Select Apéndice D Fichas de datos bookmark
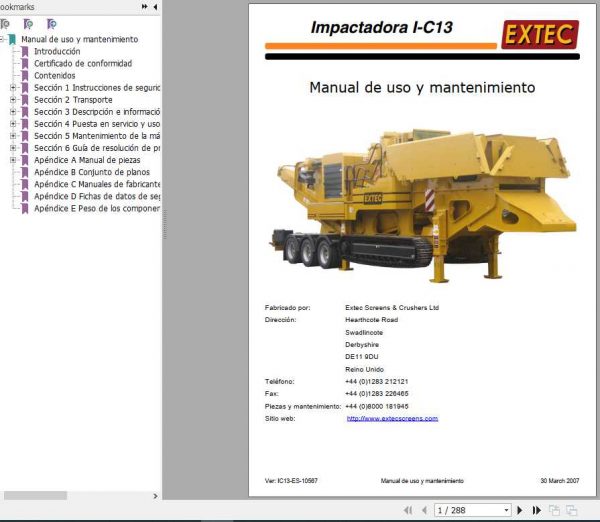 pos(97,196)
